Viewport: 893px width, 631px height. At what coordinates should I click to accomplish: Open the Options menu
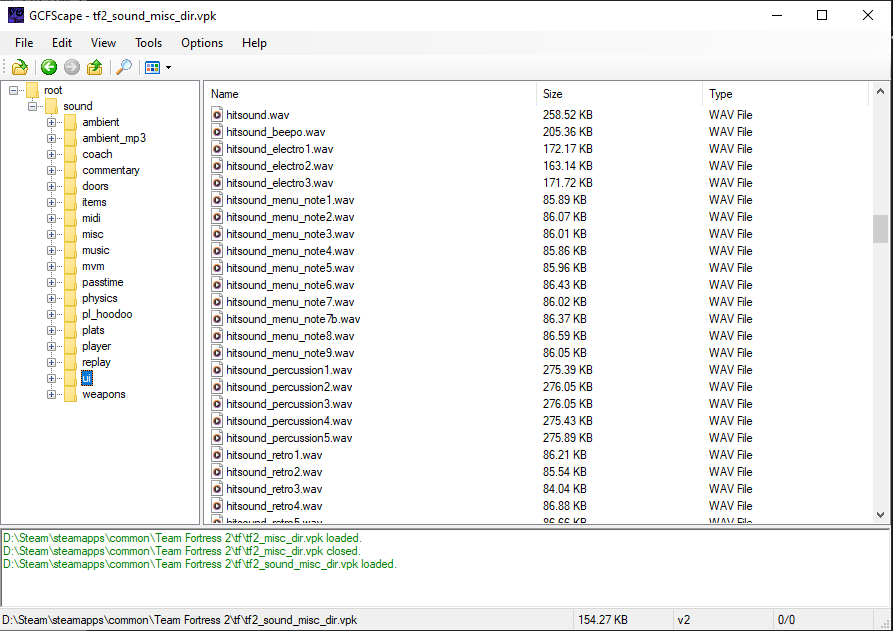(x=202, y=43)
